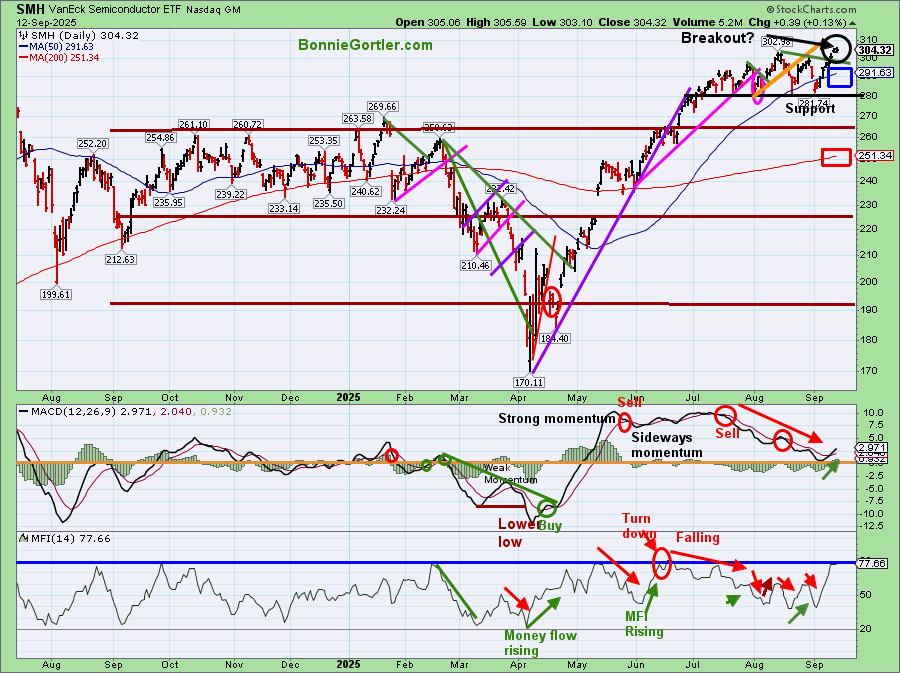Click the magenta oval on the Support line
This screenshot has width=900, height=673.
(757, 94)
